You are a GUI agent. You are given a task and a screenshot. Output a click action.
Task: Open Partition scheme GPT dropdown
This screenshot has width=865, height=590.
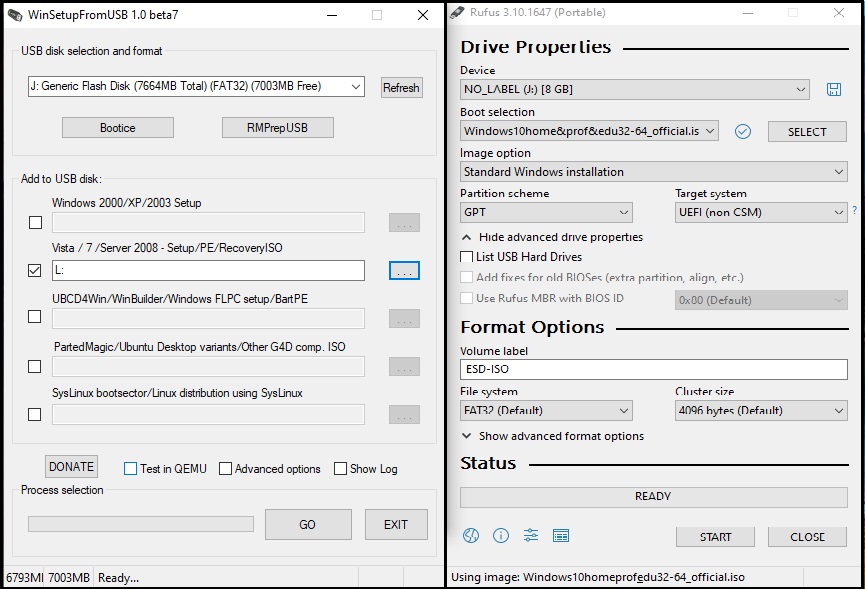(x=546, y=212)
